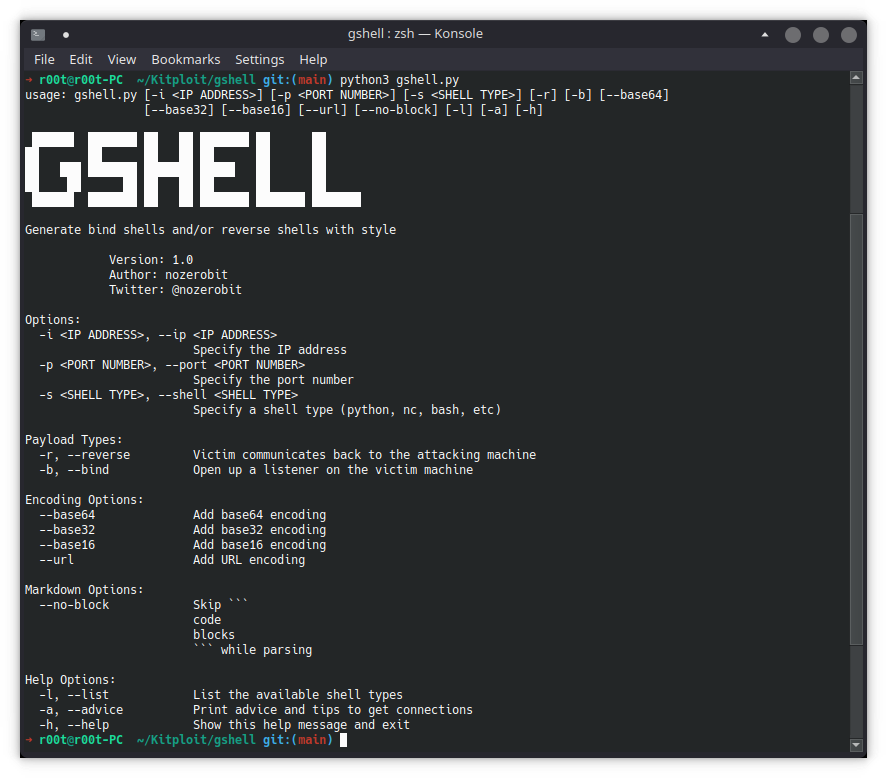Click the '-l, --list' option

[74, 695]
